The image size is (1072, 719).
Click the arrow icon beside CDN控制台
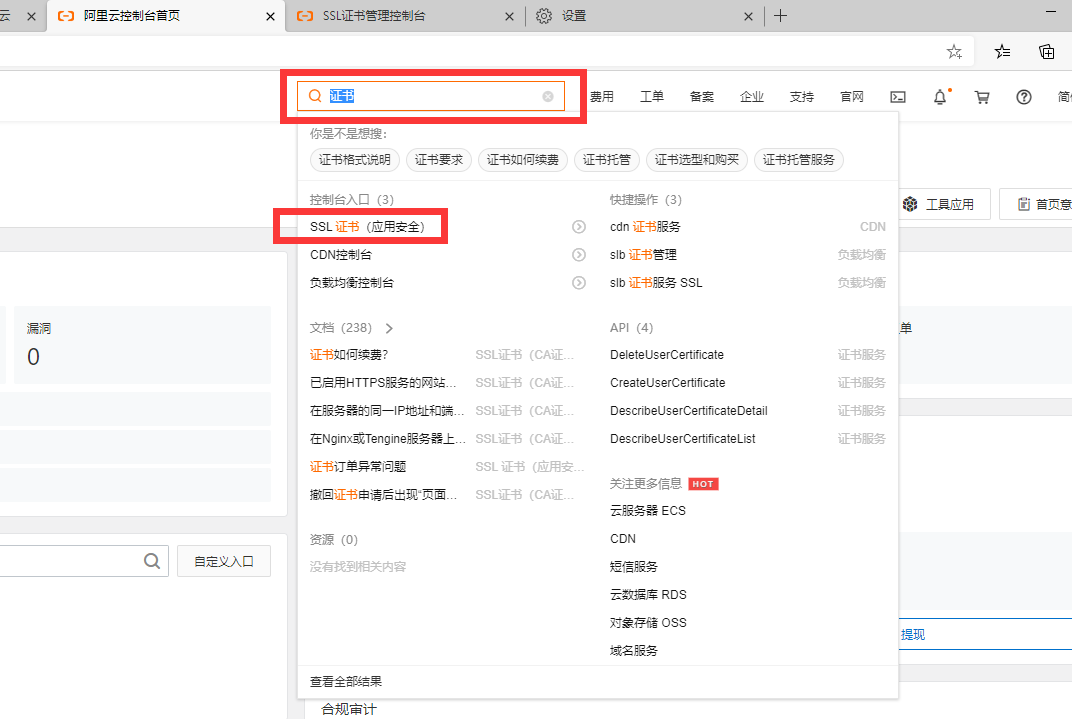[578, 255]
